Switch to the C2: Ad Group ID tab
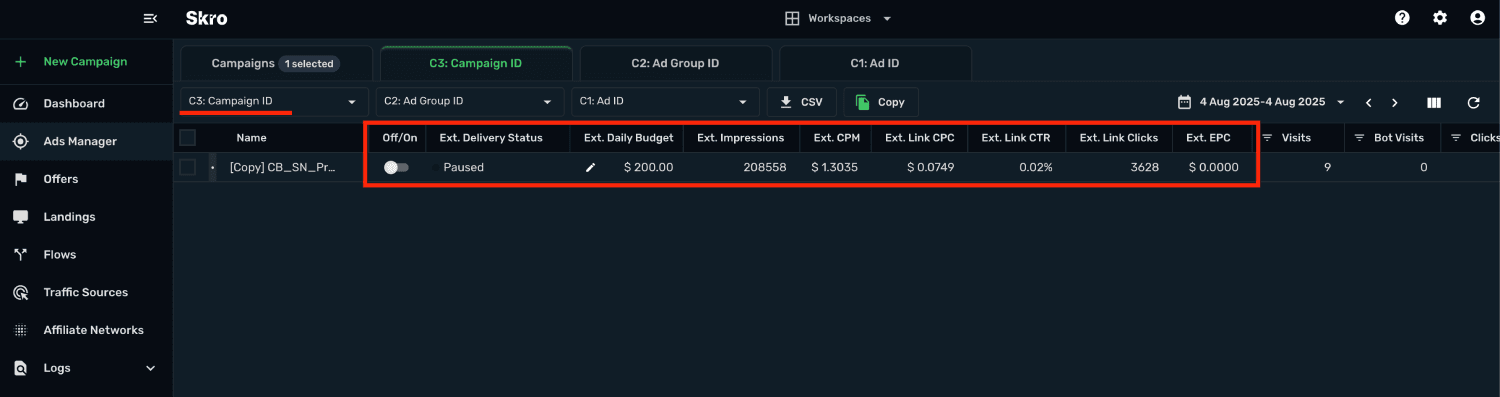The height and width of the screenshot is (397, 1500). pyautogui.click(x=675, y=63)
